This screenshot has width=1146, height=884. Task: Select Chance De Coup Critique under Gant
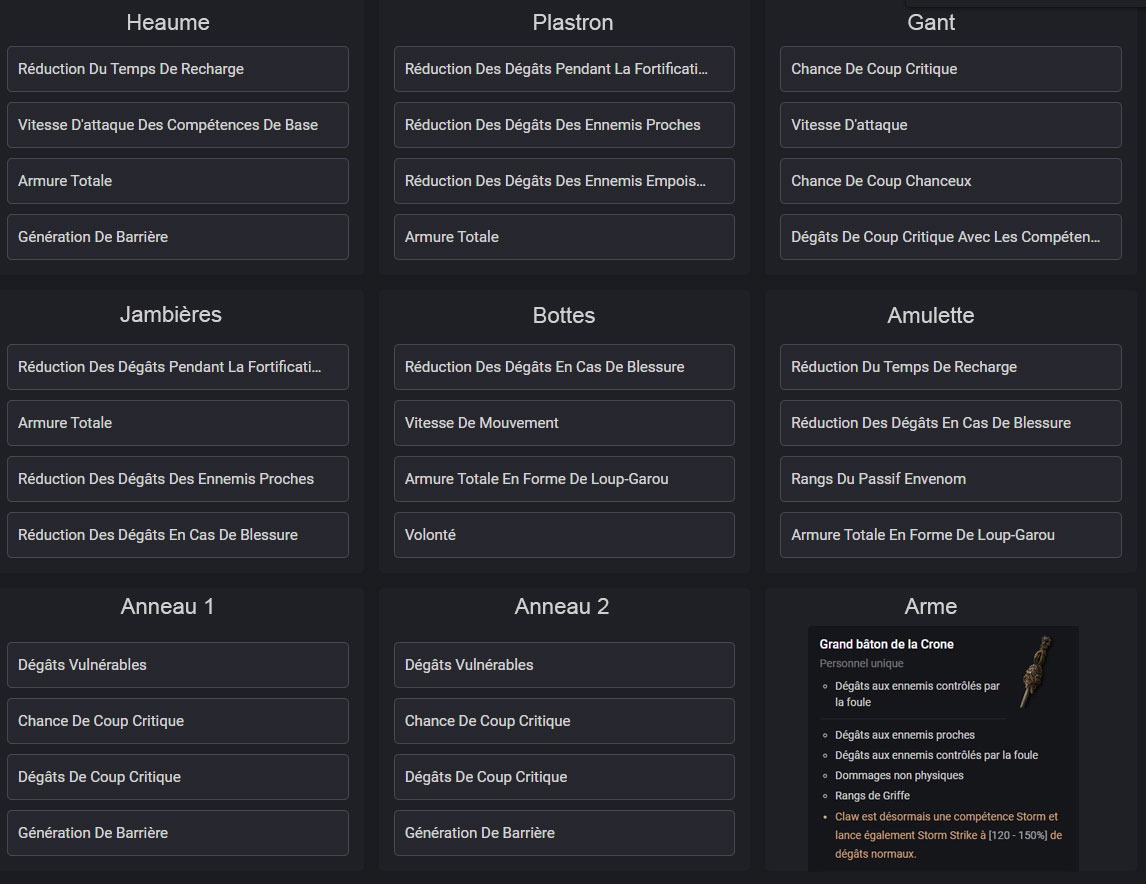click(x=950, y=69)
